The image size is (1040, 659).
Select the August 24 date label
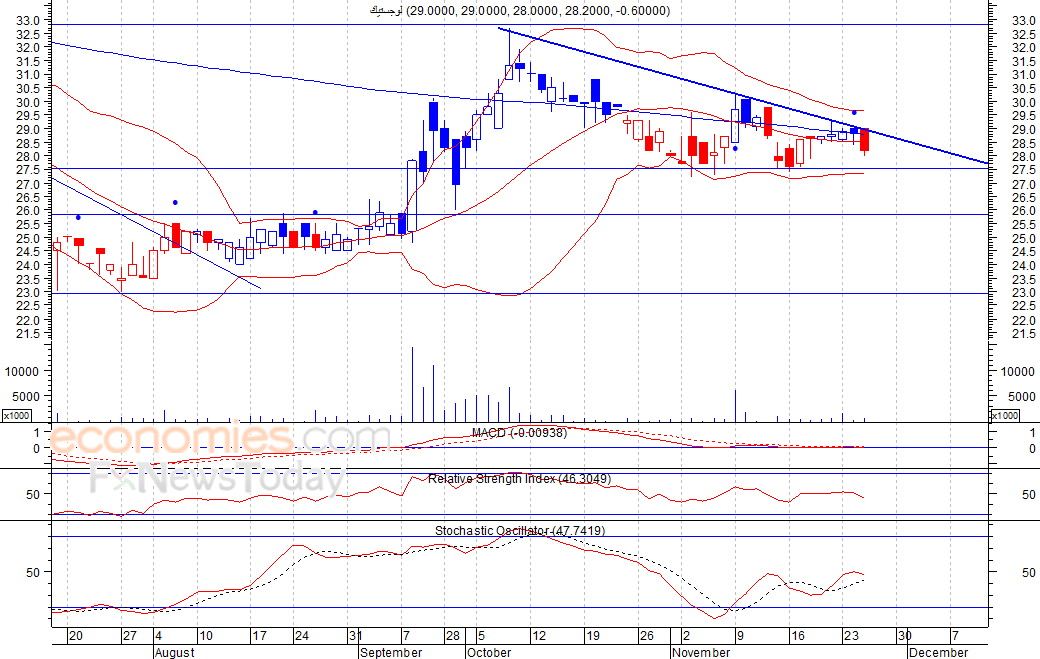(x=302, y=636)
